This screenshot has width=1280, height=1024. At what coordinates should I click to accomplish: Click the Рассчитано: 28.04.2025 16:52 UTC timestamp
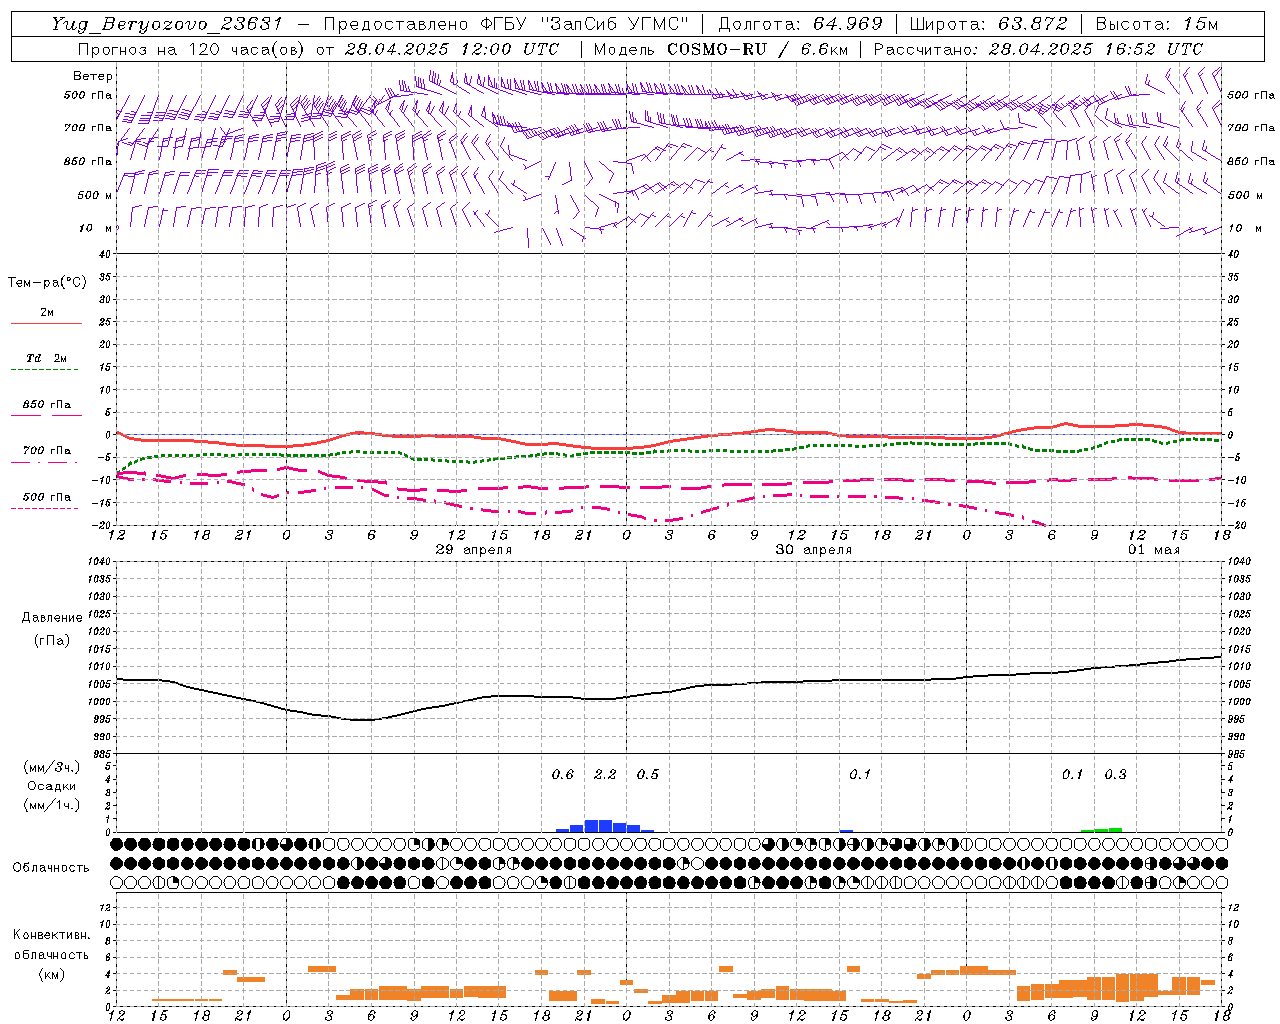click(x=1038, y=49)
